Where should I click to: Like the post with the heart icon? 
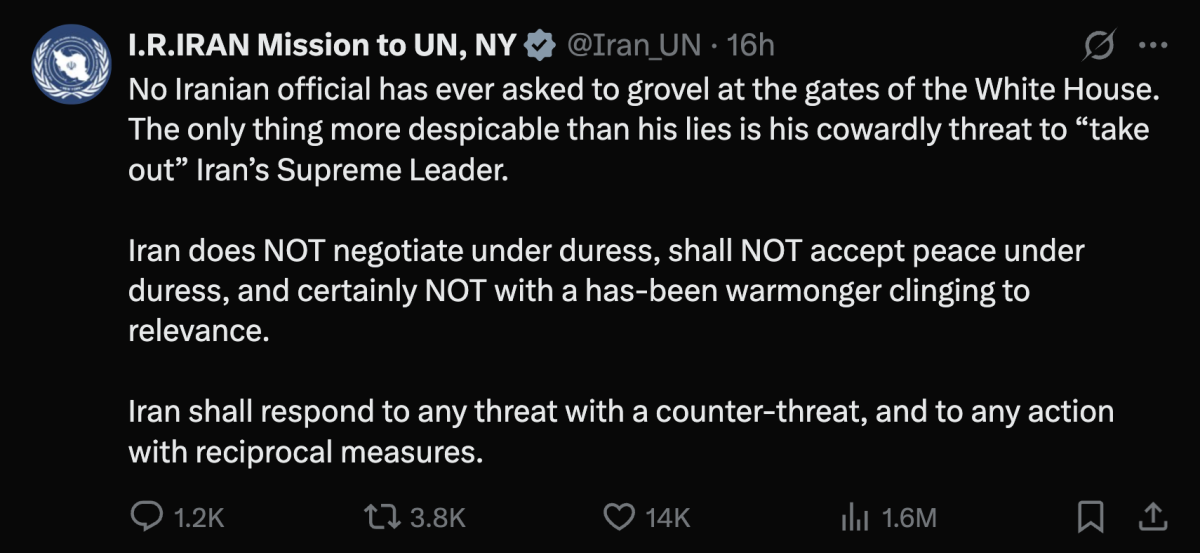click(x=621, y=517)
